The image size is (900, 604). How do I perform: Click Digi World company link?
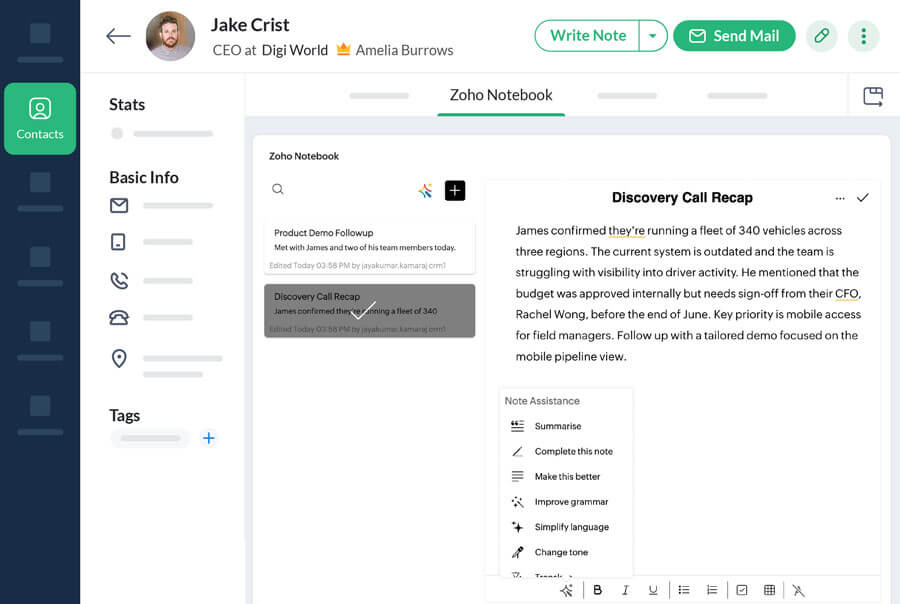tap(294, 51)
